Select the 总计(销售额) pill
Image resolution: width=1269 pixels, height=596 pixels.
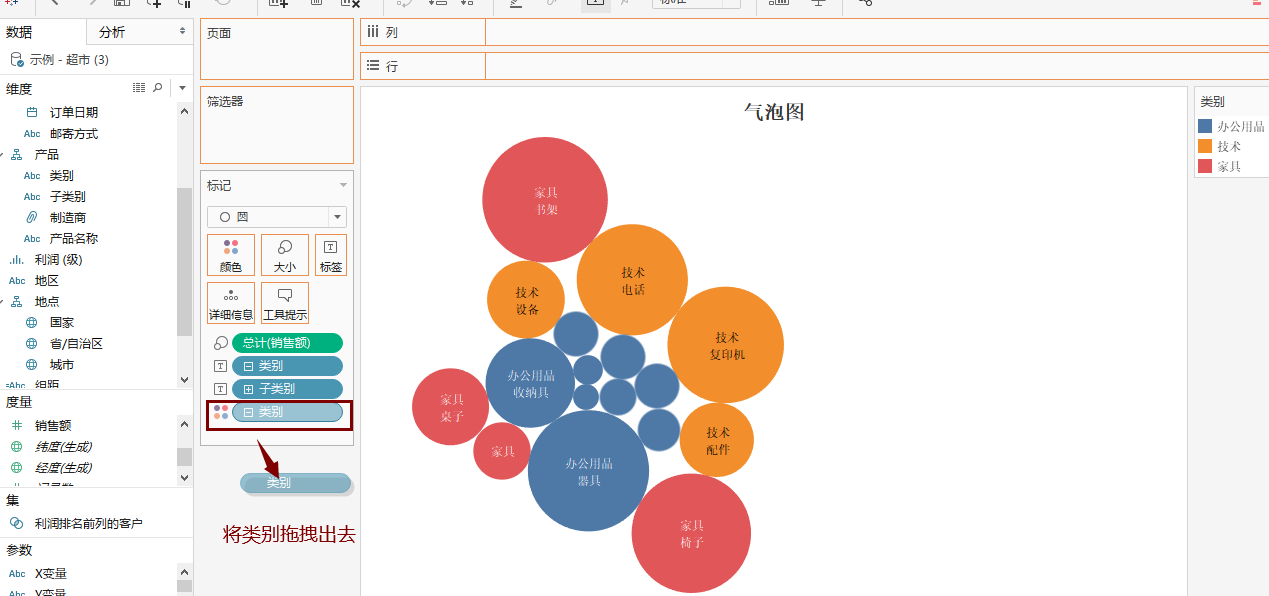pos(287,343)
